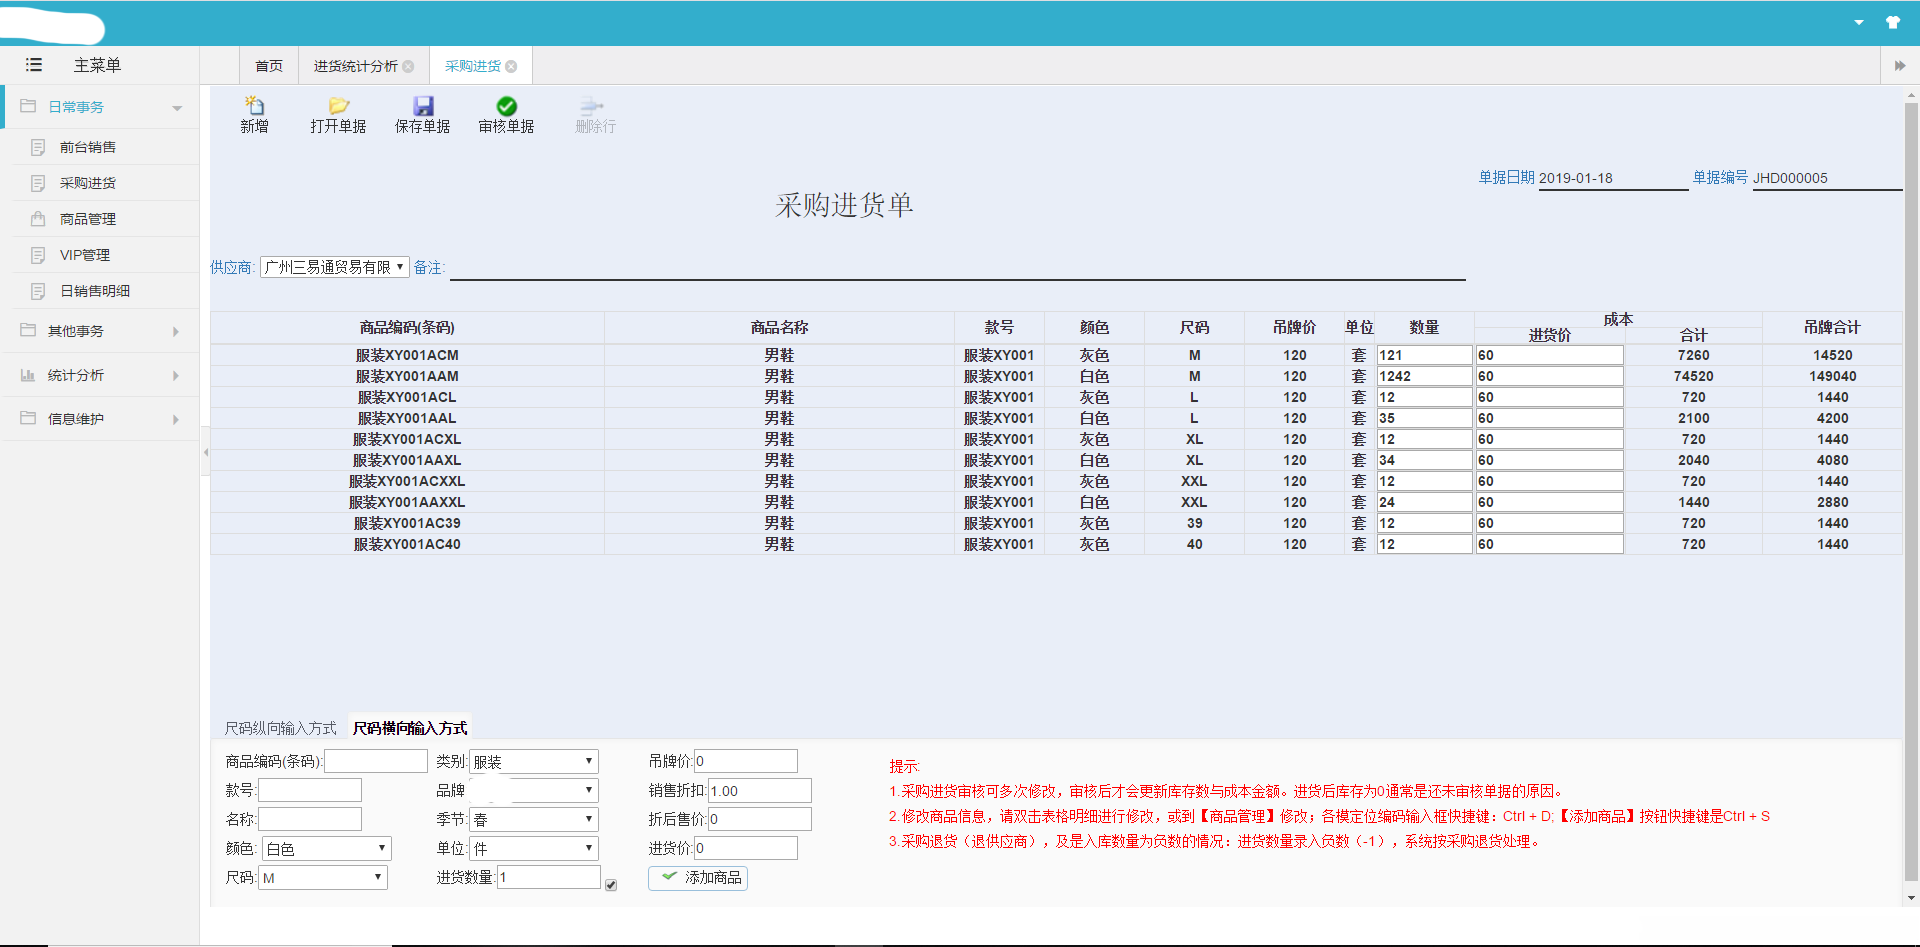Click the 商品编码(条码) column header
1920x947 pixels.
[407, 328]
